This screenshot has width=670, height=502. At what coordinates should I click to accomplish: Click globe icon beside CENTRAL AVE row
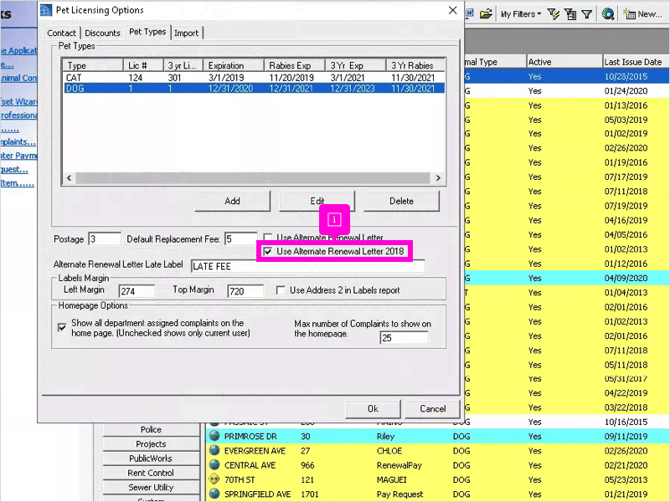(x=215, y=465)
